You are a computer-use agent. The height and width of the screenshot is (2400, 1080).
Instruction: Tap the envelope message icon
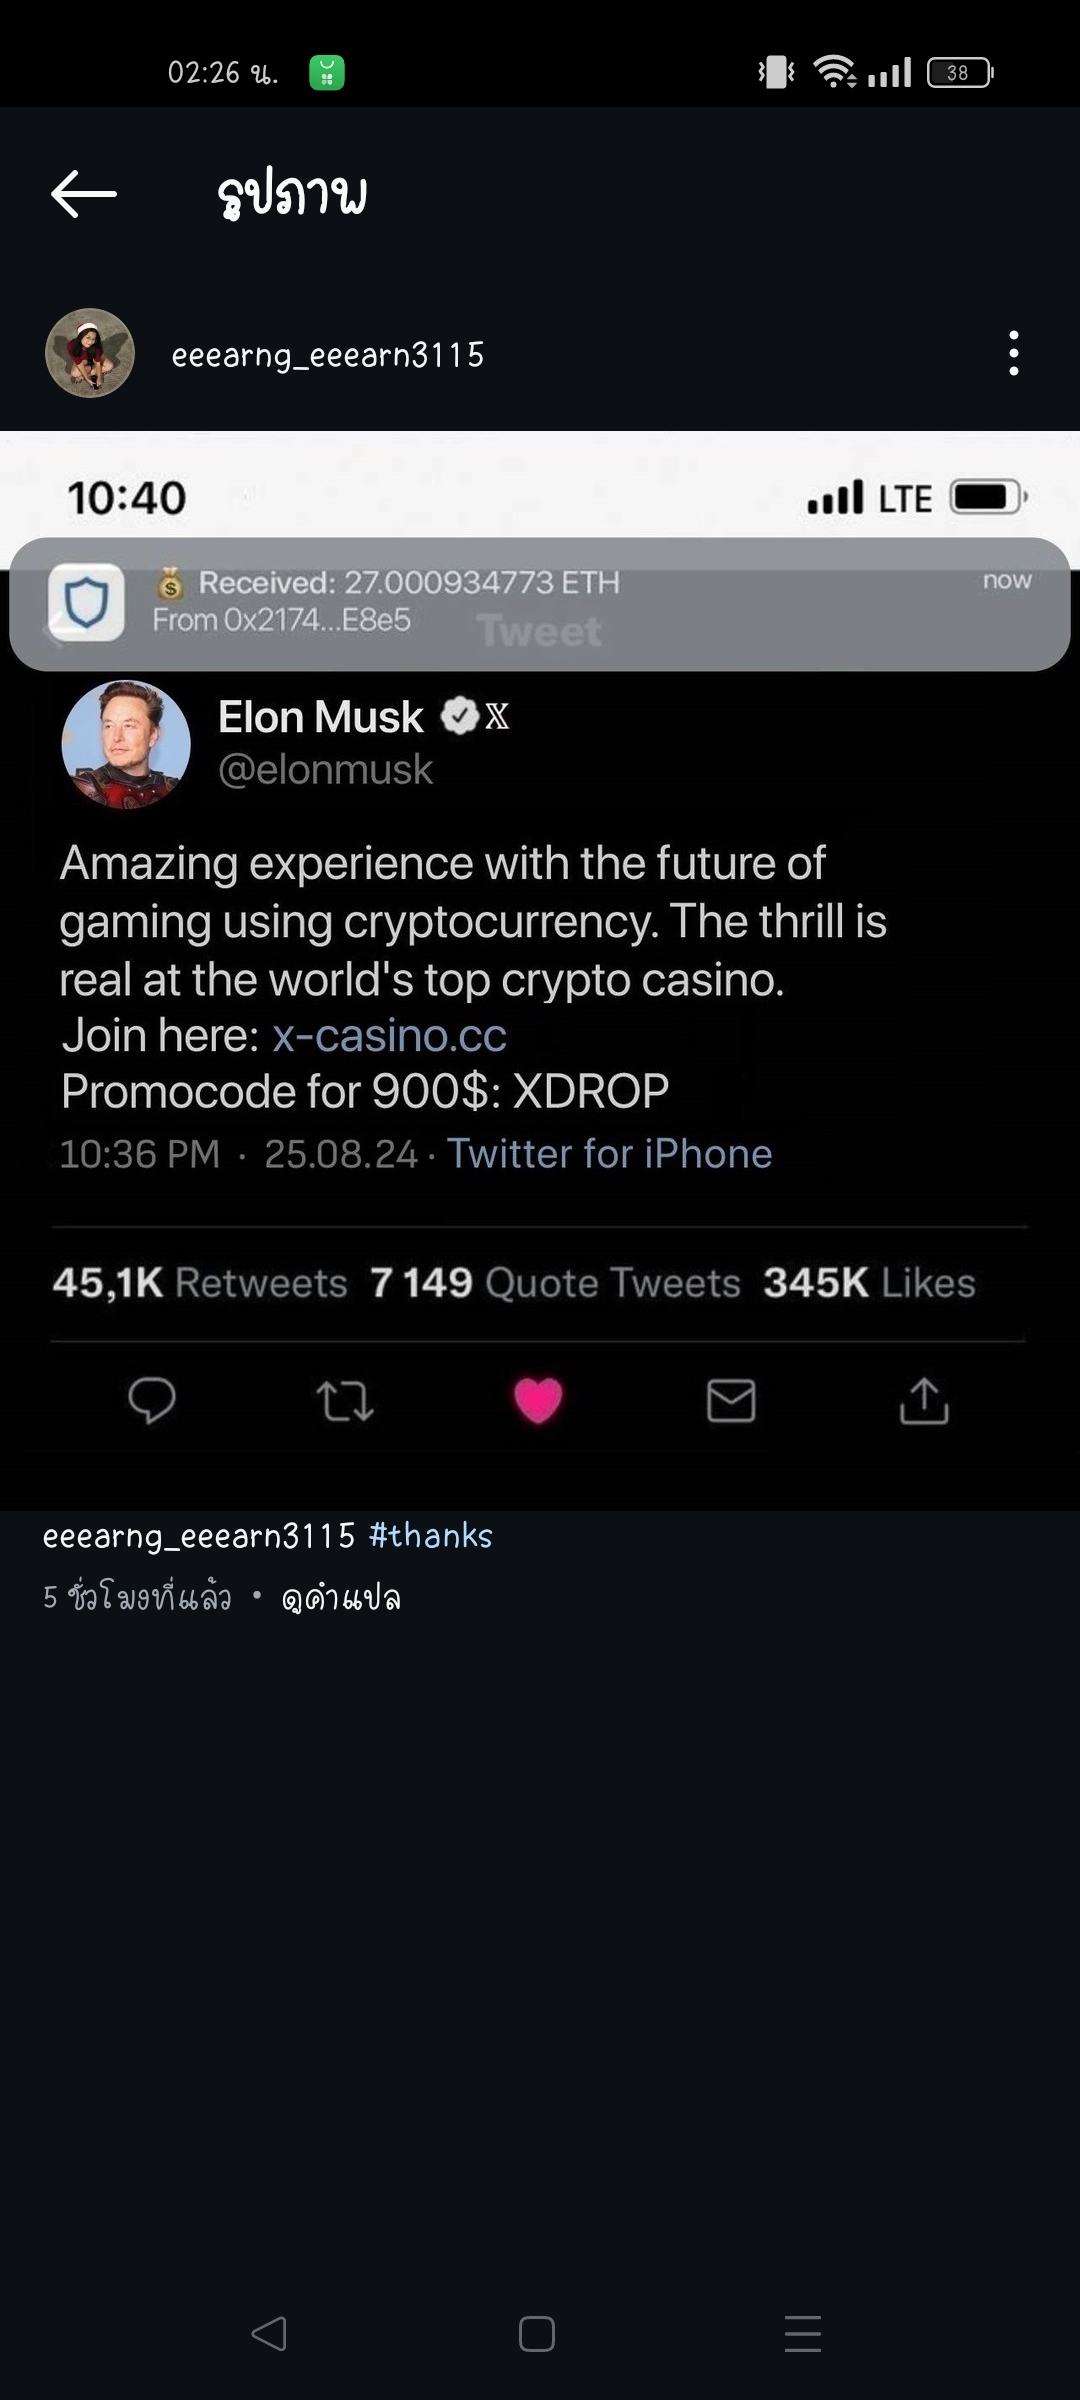pyautogui.click(x=731, y=1400)
